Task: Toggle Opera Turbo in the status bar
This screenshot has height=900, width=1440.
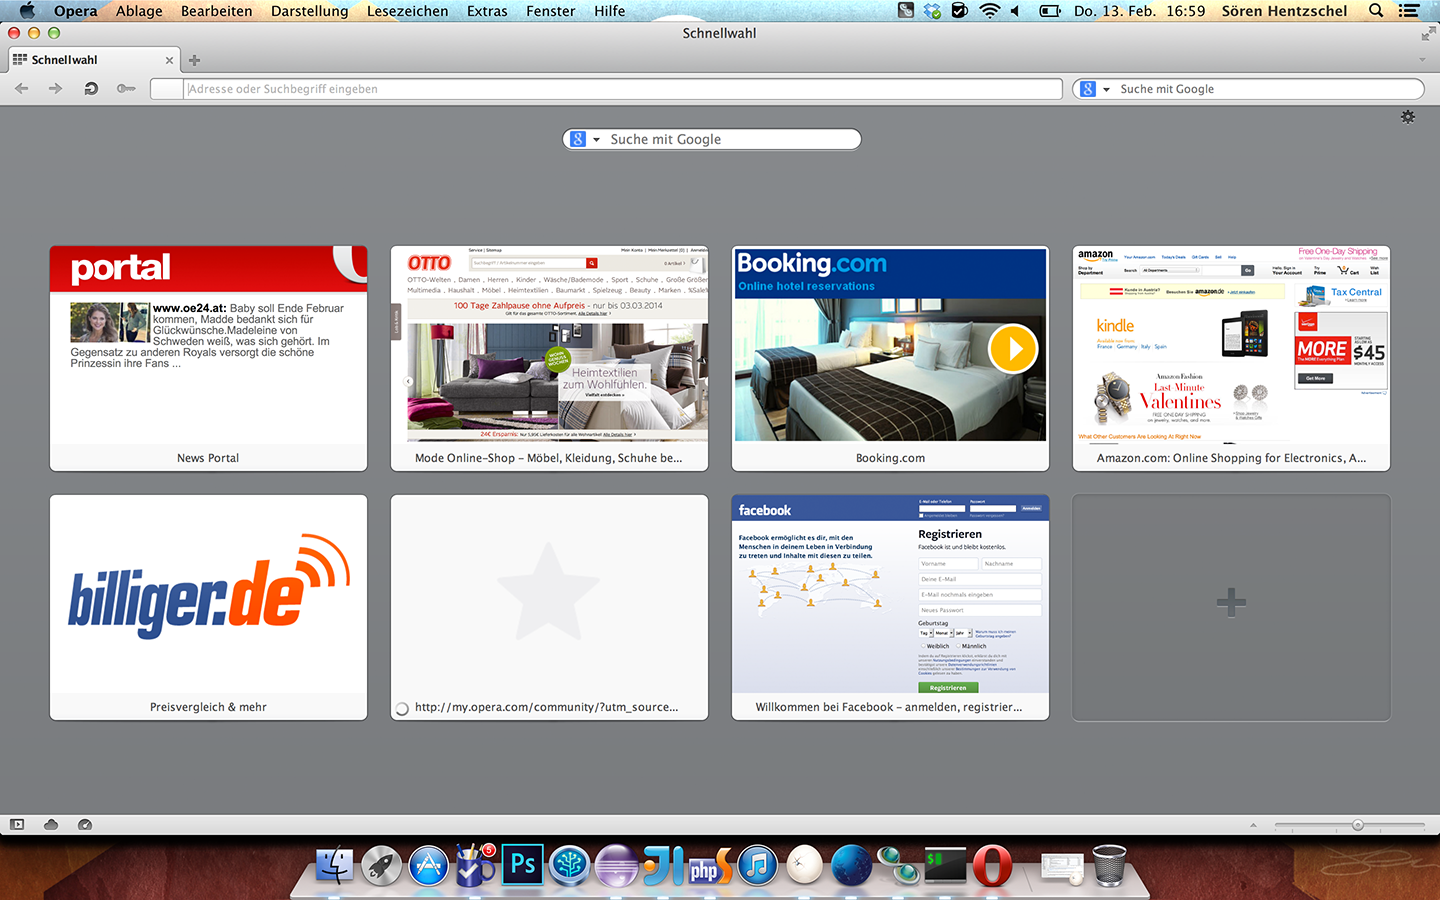Action: pyautogui.click(x=85, y=824)
